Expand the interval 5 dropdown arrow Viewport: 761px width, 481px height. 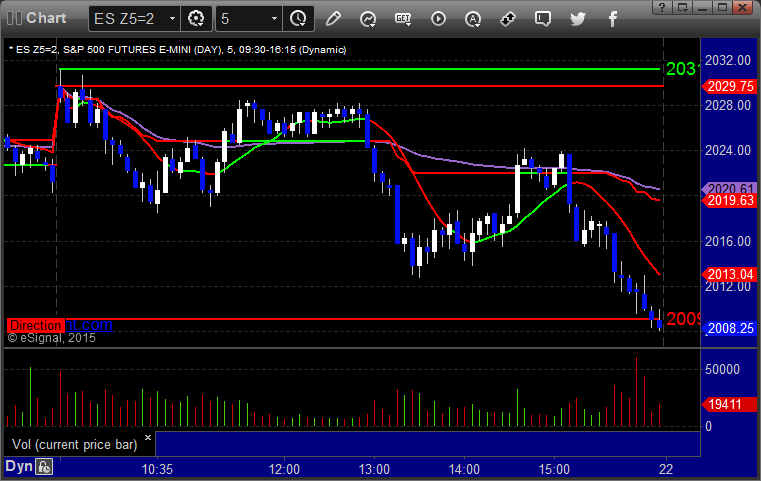coord(274,19)
